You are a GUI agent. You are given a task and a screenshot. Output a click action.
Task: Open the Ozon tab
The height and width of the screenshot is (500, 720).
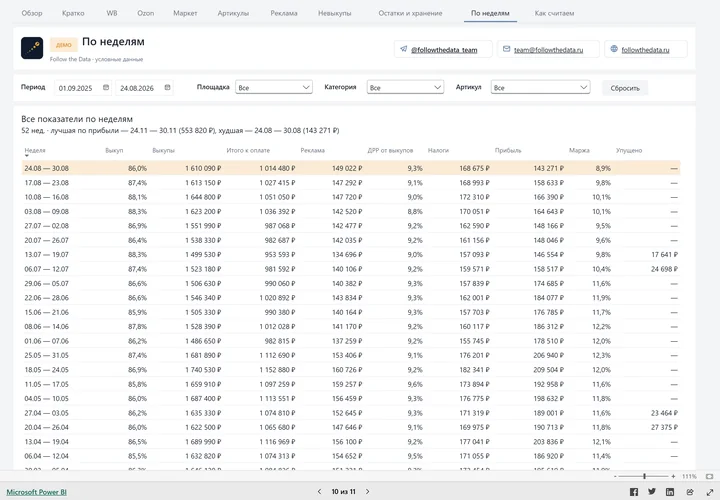(146, 13)
